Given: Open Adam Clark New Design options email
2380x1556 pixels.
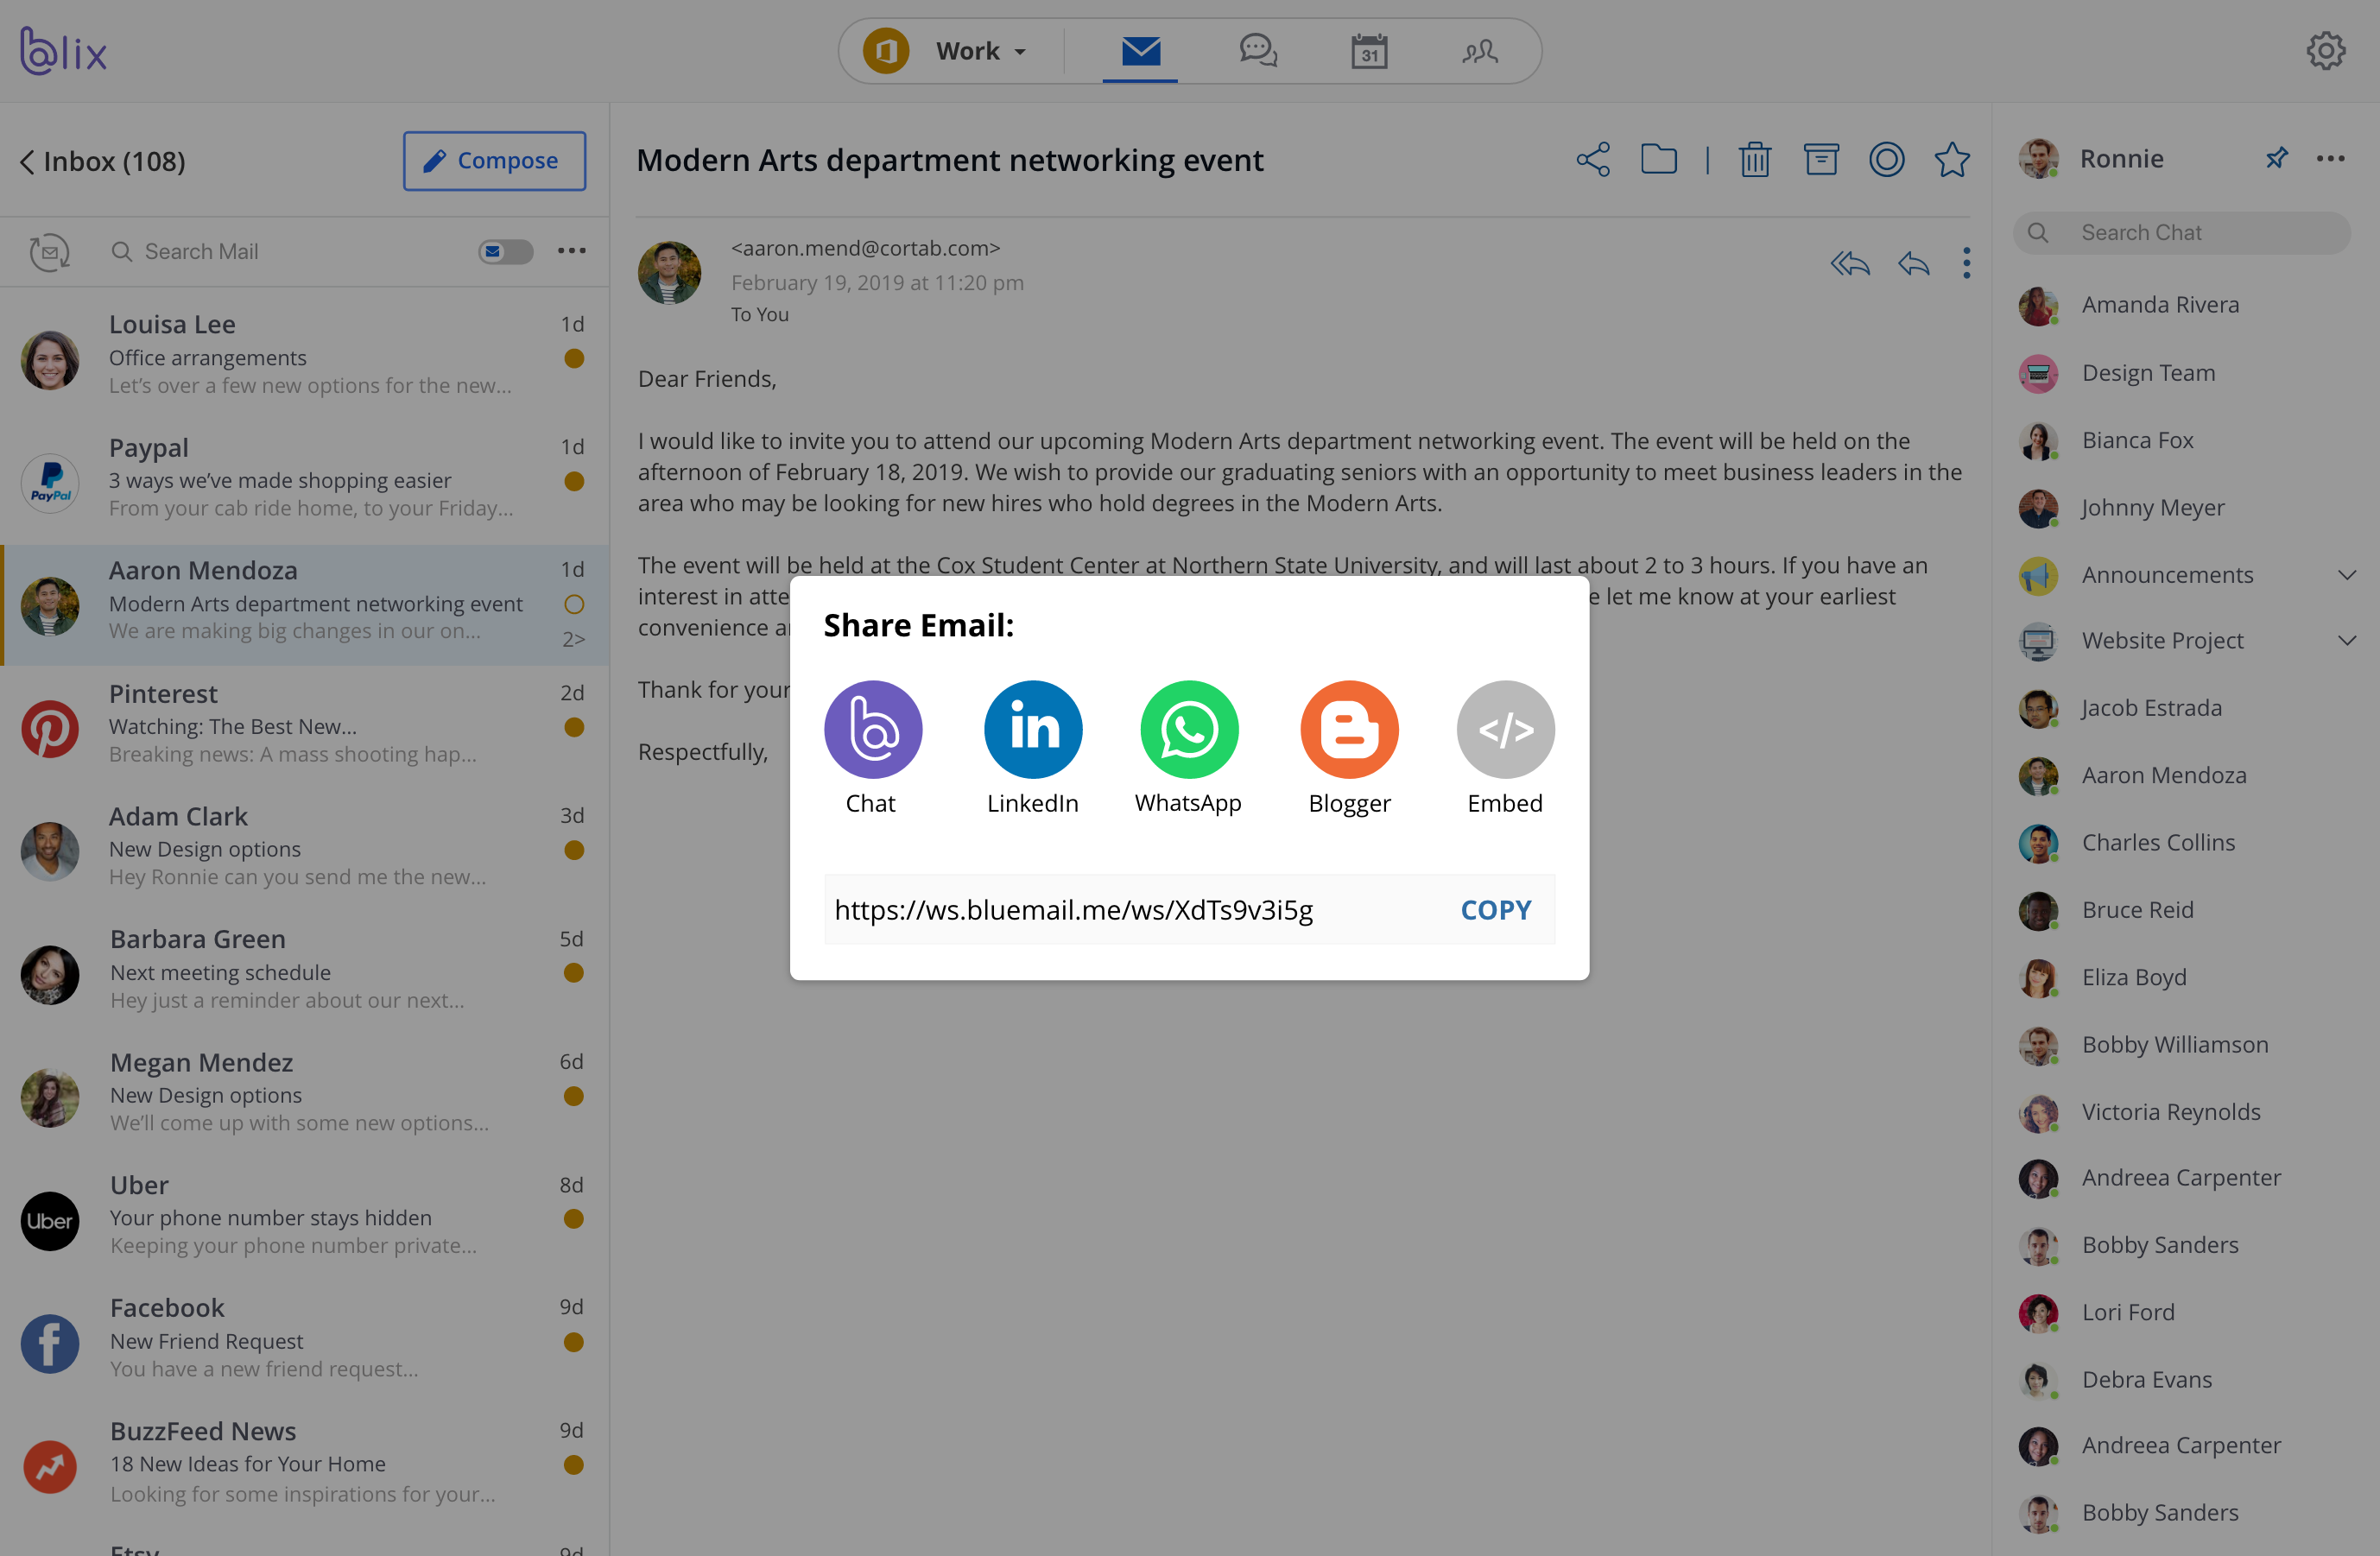Looking at the screenshot, I should pos(304,848).
